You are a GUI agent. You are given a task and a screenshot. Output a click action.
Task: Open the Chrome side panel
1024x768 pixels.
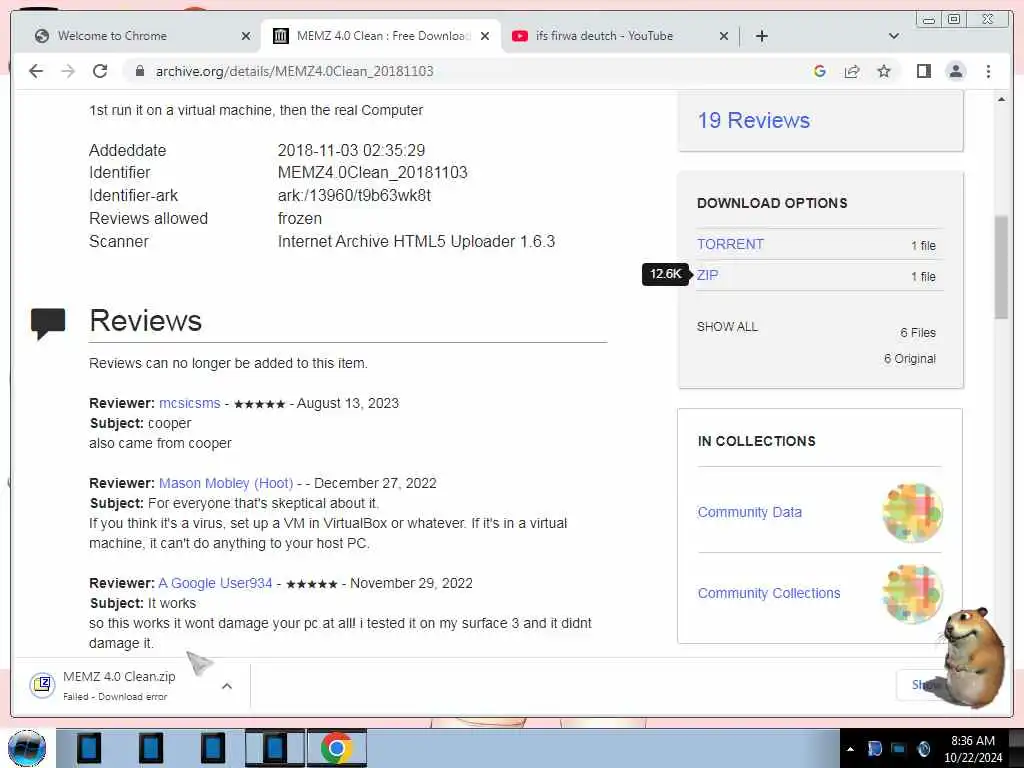pyautogui.click(x=923, y=71)
